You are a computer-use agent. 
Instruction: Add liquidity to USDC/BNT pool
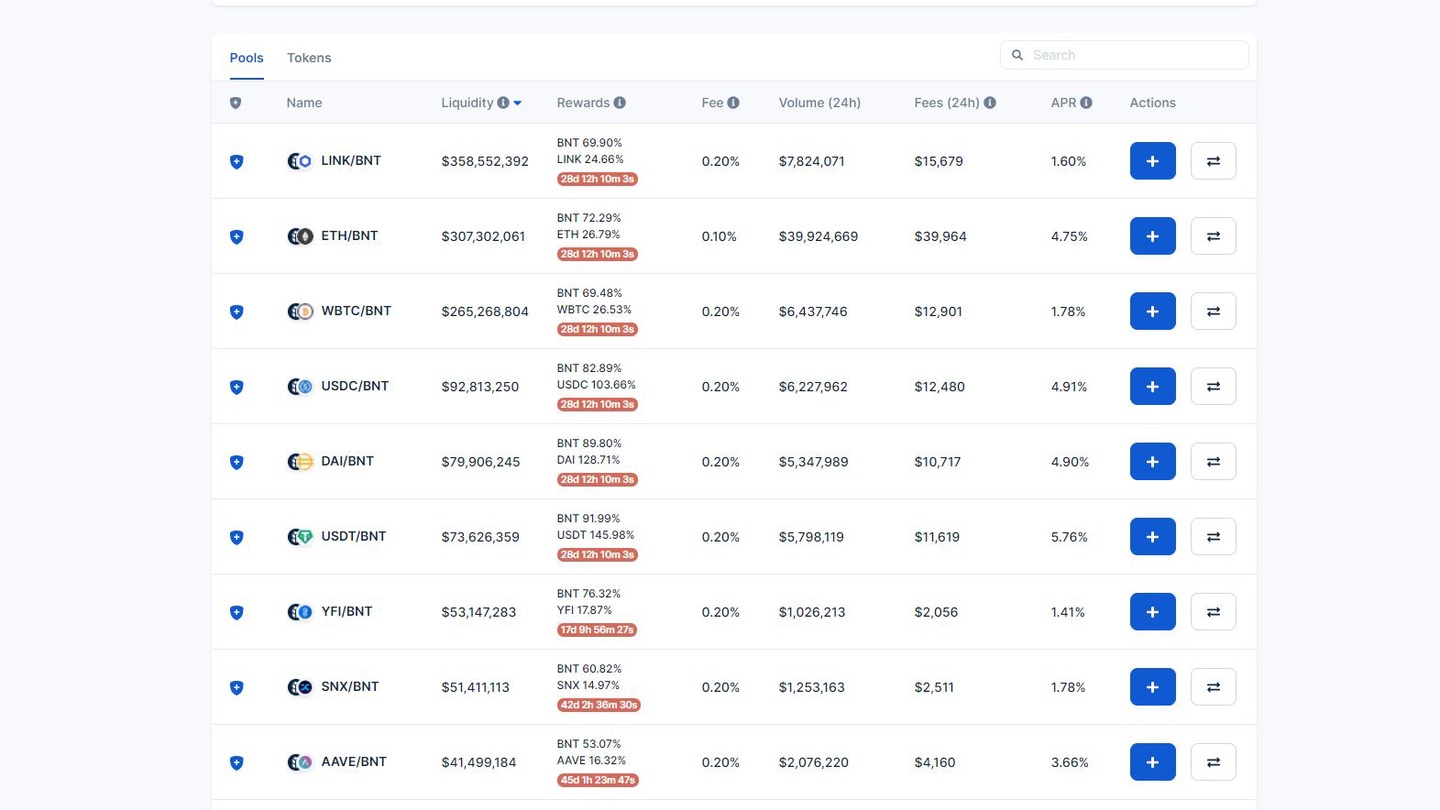coord(1152,386)
